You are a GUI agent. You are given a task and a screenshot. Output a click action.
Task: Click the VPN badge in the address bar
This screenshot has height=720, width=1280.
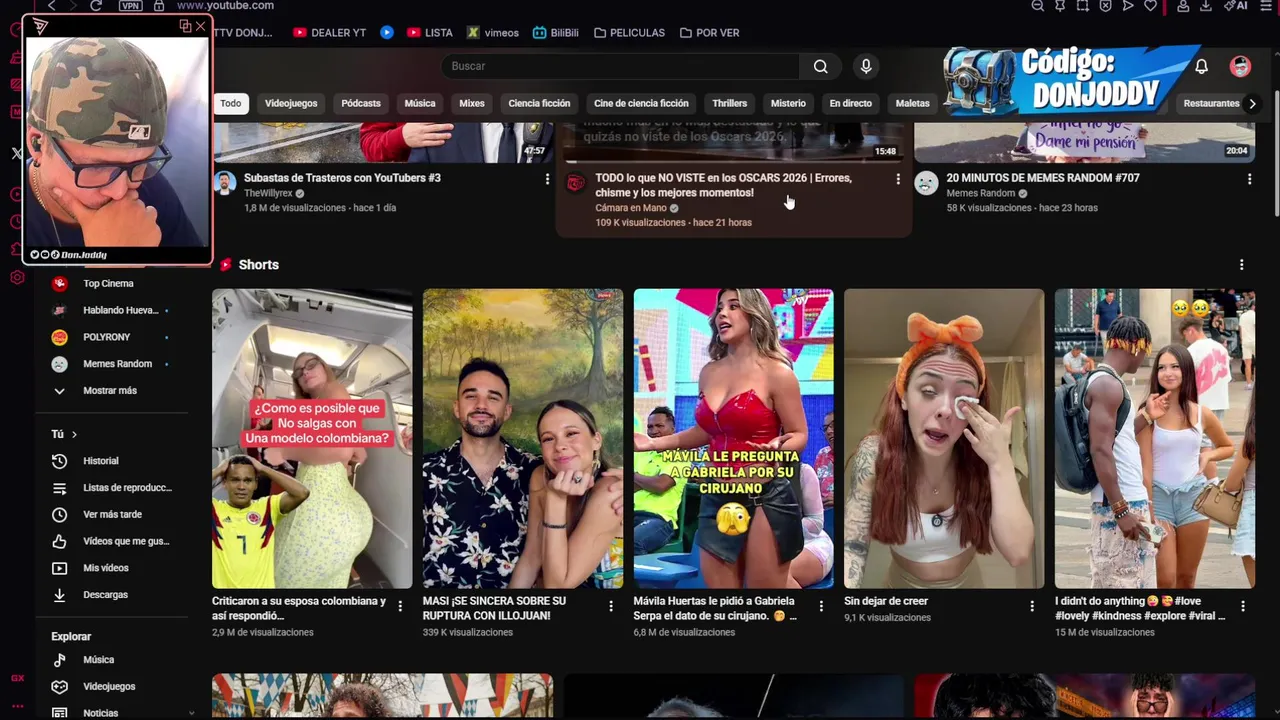tap(130, 6)
